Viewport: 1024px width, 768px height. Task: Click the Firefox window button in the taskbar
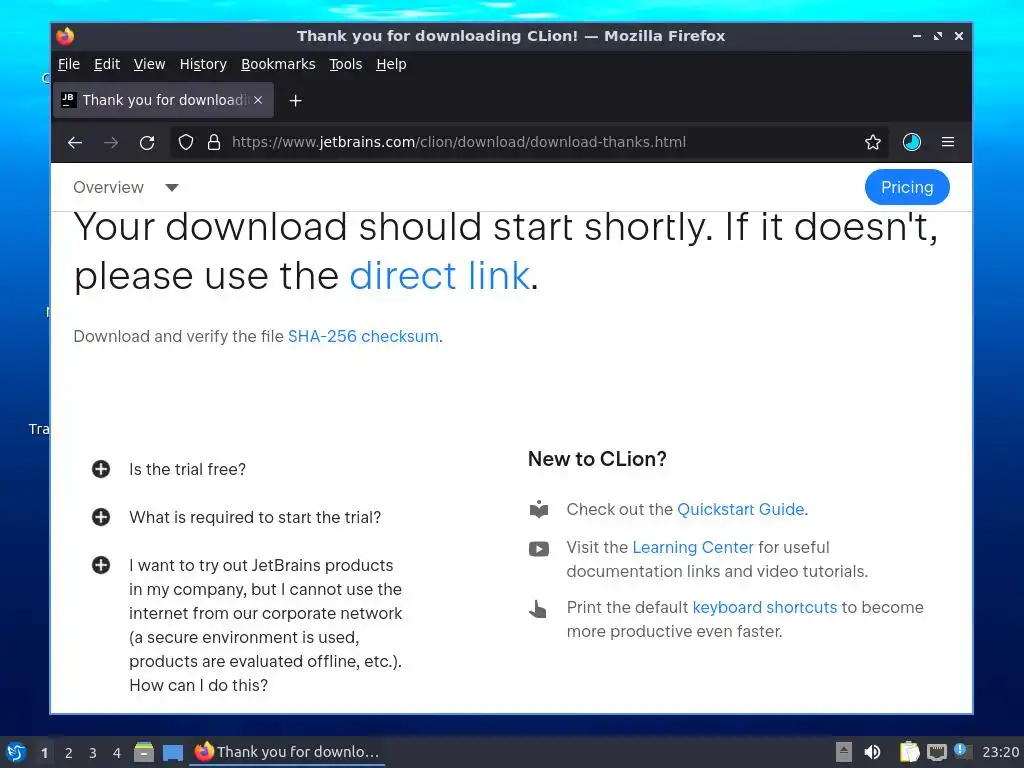click(287, 752)
